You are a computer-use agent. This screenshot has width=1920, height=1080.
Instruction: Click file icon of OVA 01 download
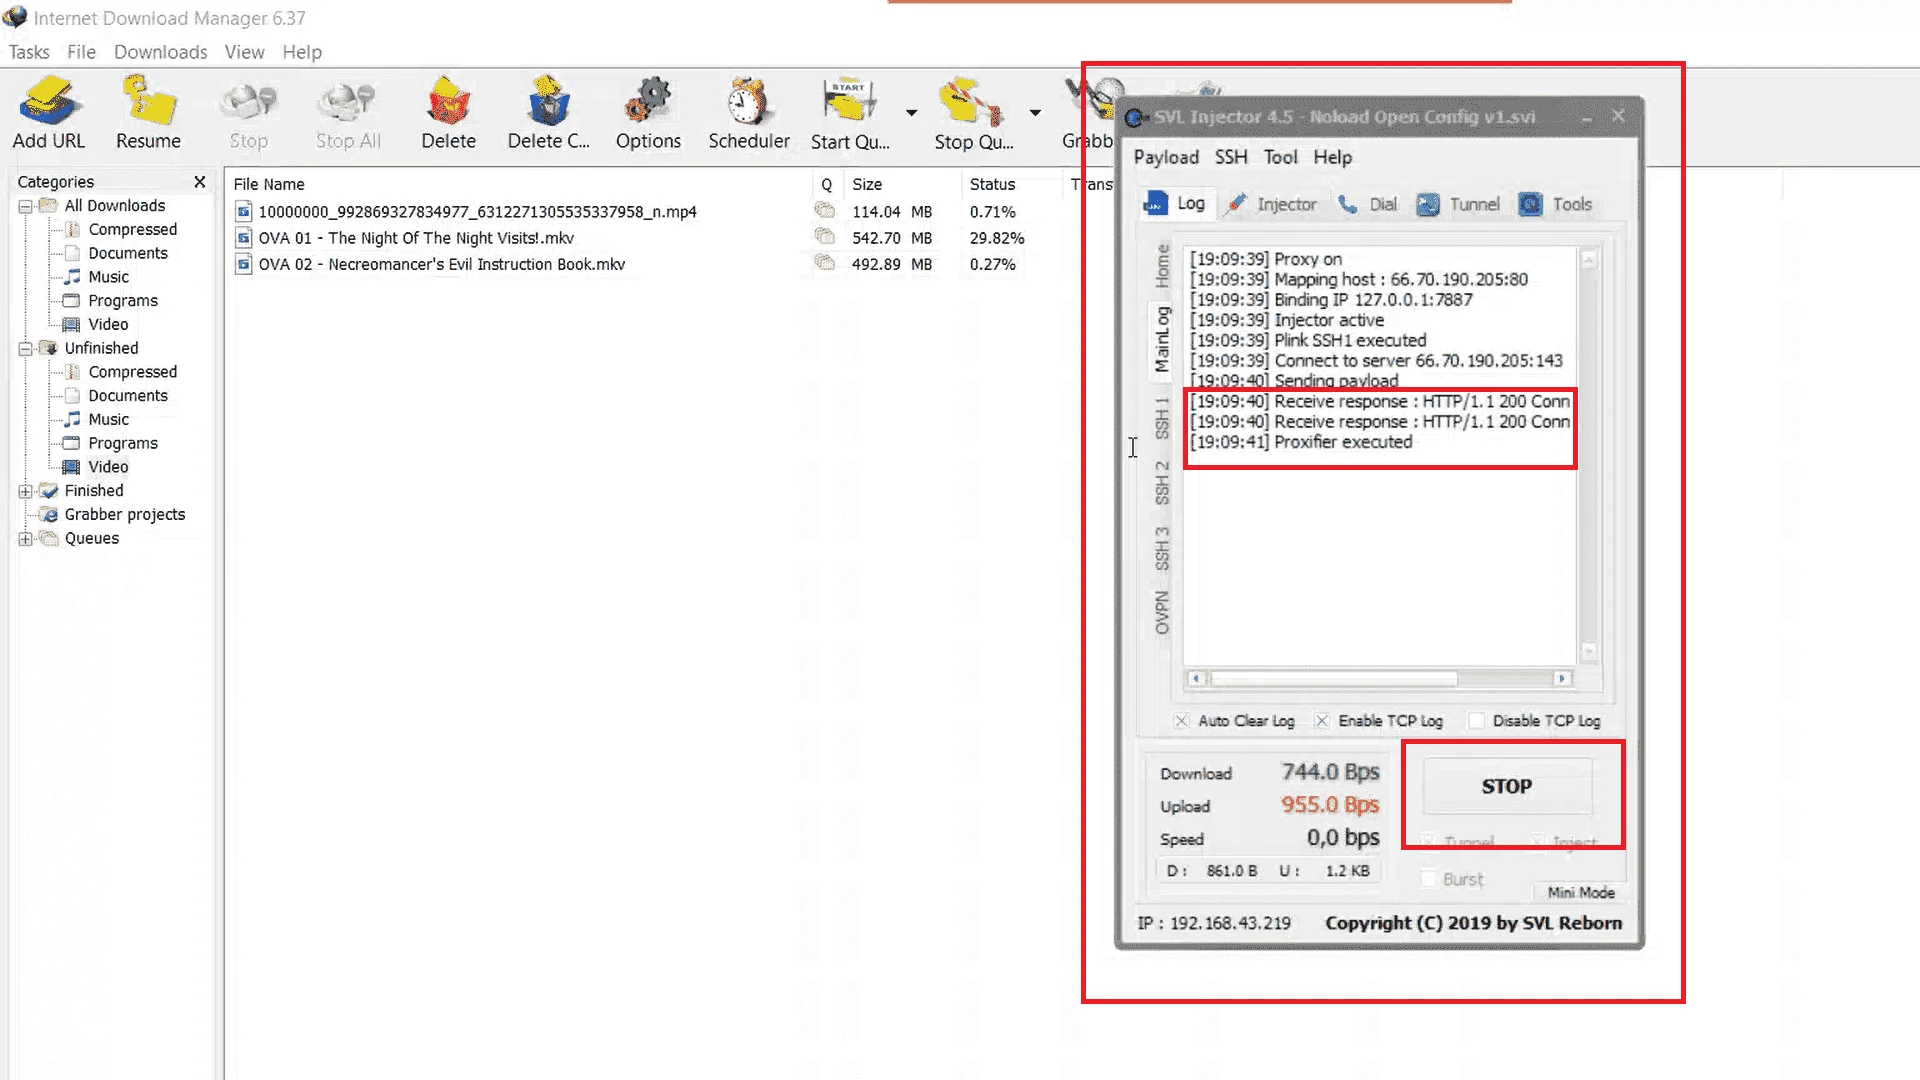tap(243, 238)
